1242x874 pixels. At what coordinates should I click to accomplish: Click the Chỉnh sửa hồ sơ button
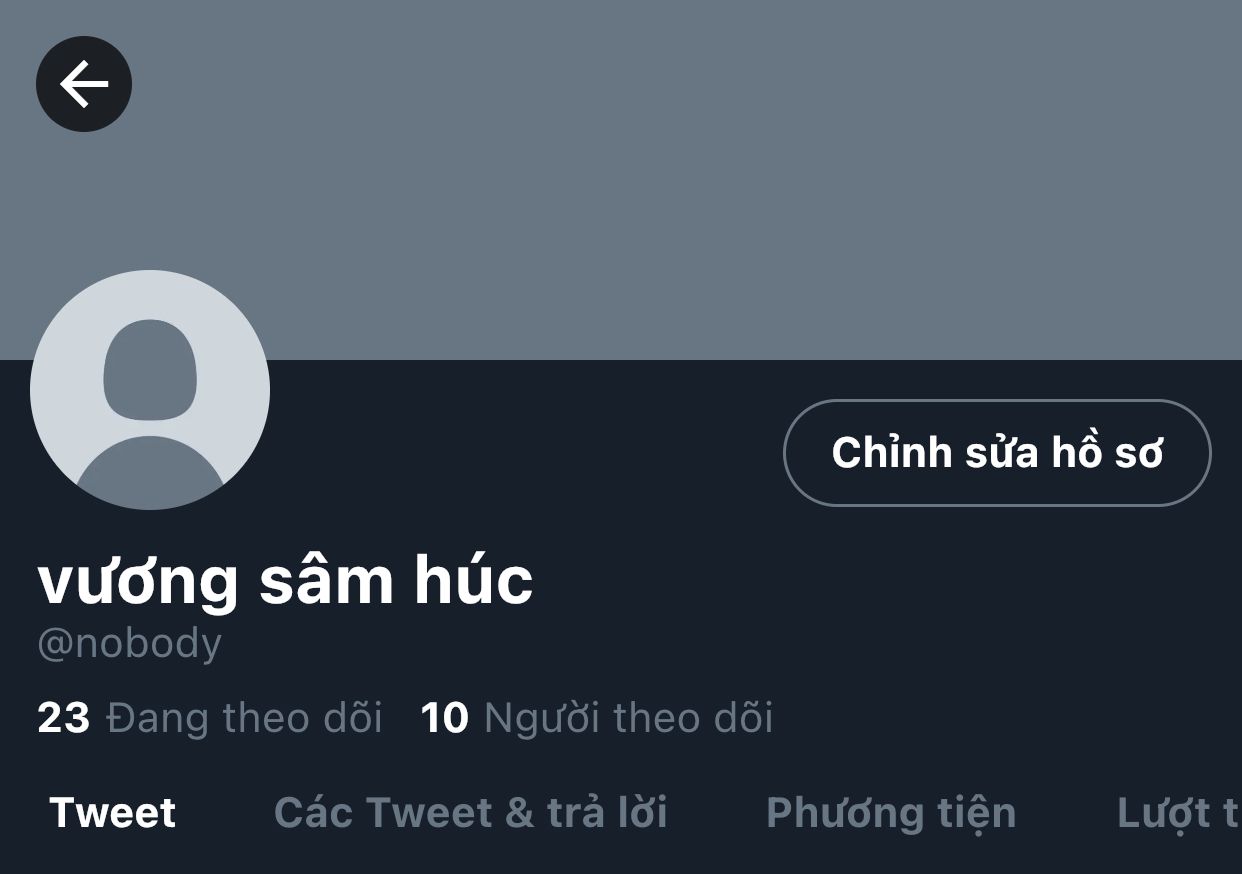[997, 453]
